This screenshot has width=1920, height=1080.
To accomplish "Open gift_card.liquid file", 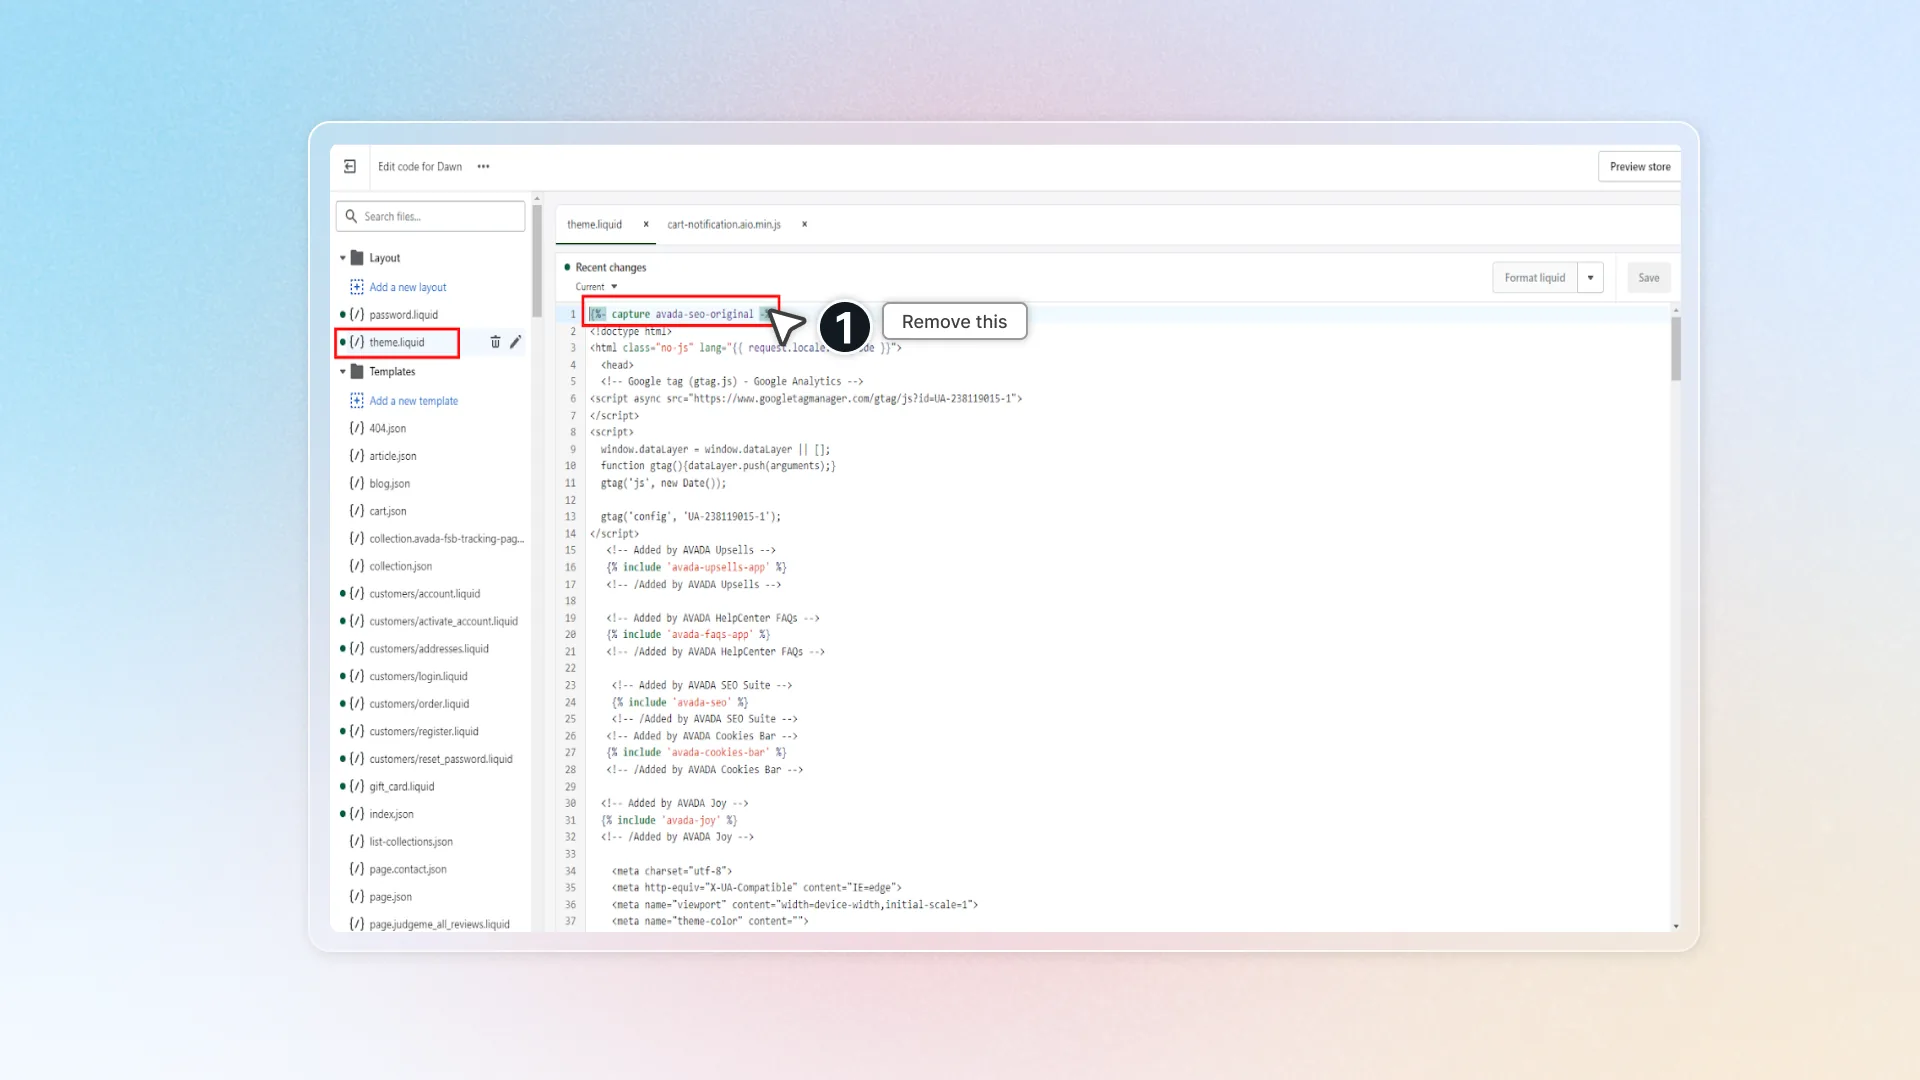I will pyautogui.click(x=402, y=787).
